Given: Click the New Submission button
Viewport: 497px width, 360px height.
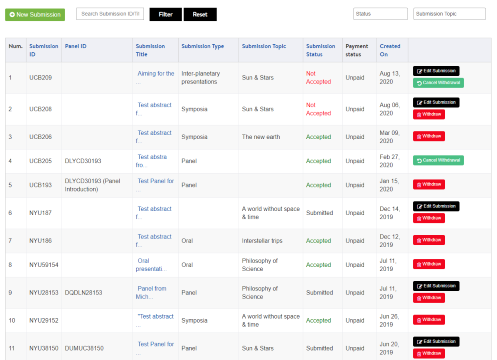Looking at the screenshot, I should [x=35, y=15].
